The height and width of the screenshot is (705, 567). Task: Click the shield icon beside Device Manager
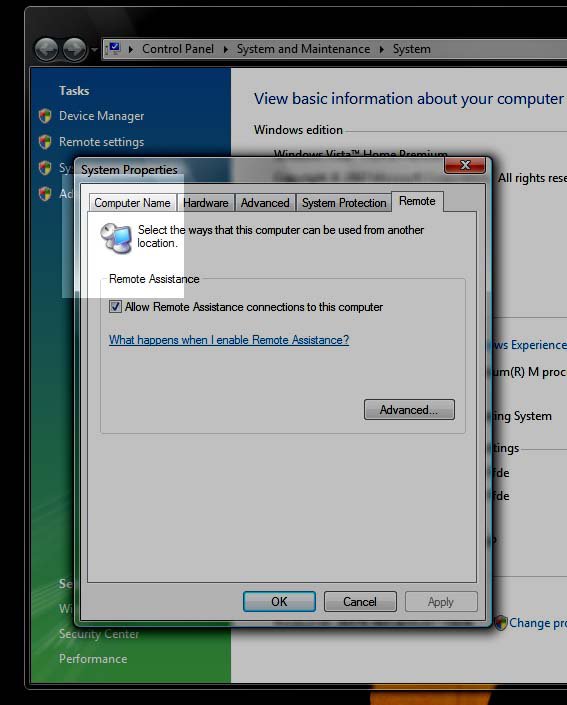click(45, 116)
